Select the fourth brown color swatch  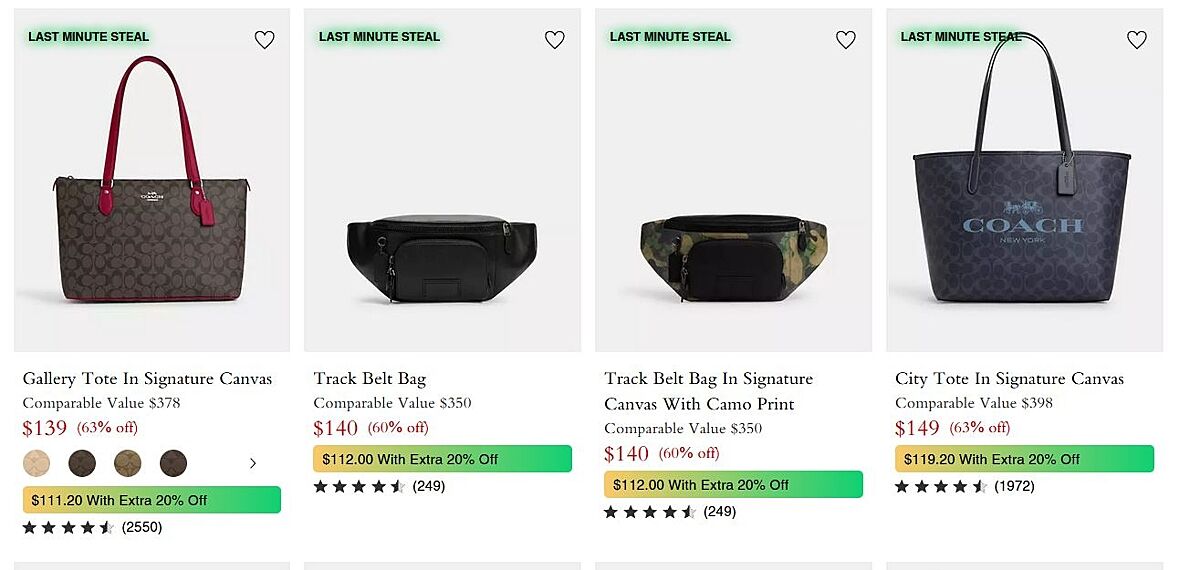point(173,463)
